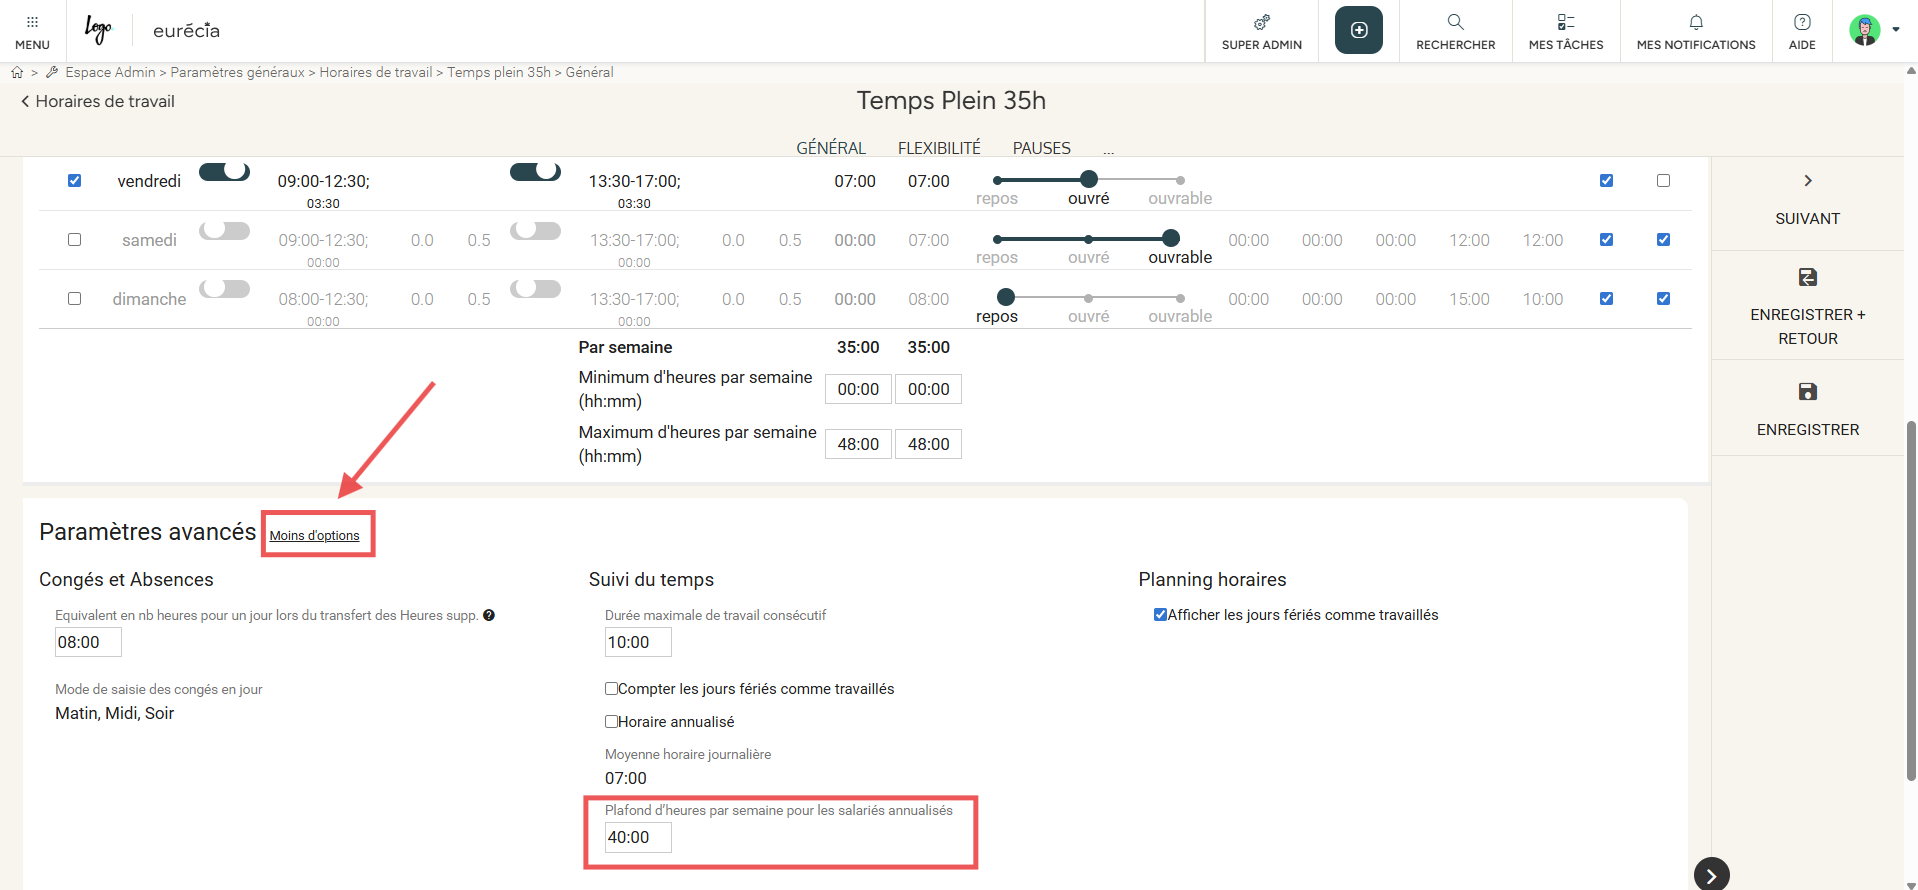This screenshot has width=1918, height=890.
Task: Click the Enregistrer save icon
Action: 1807,392
